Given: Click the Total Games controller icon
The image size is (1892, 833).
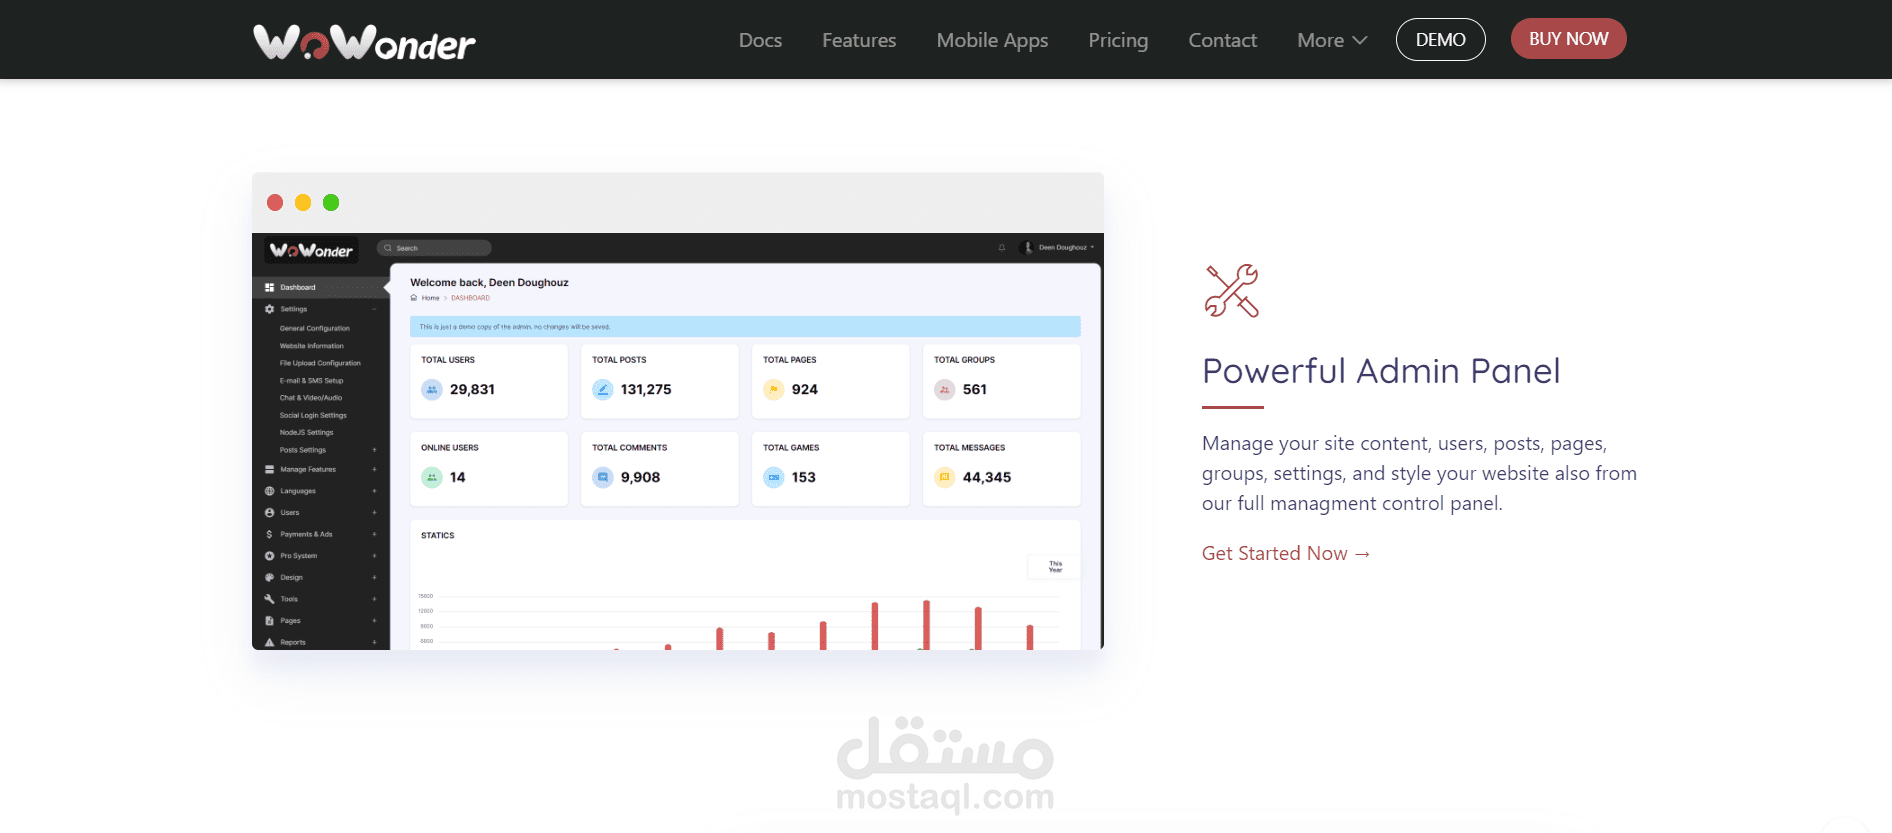Looking at the screenshot, I should pos(774,478).
